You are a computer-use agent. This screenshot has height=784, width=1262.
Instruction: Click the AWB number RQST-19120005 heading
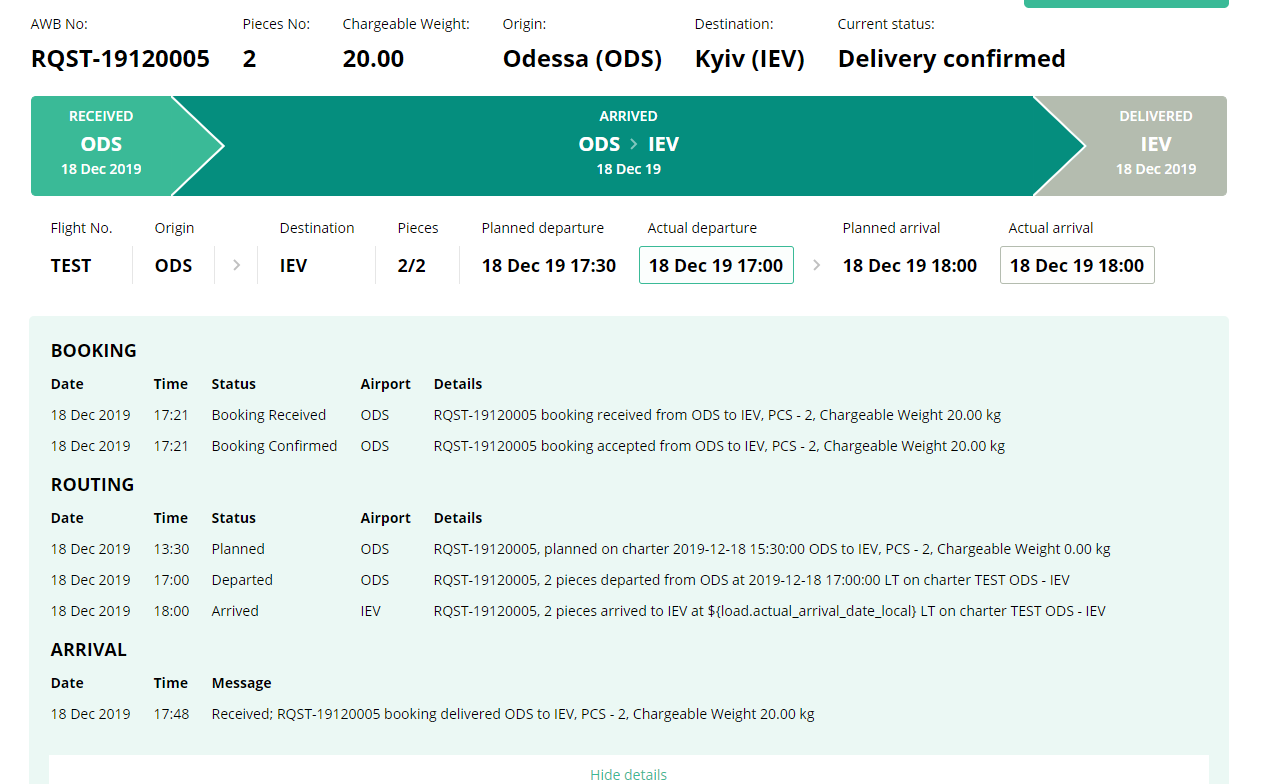120,59
